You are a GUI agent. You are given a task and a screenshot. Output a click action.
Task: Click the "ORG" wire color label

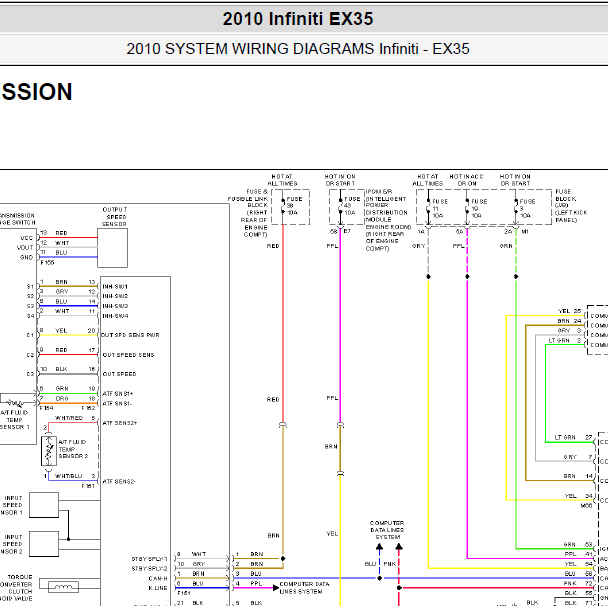tap(62, 398)
